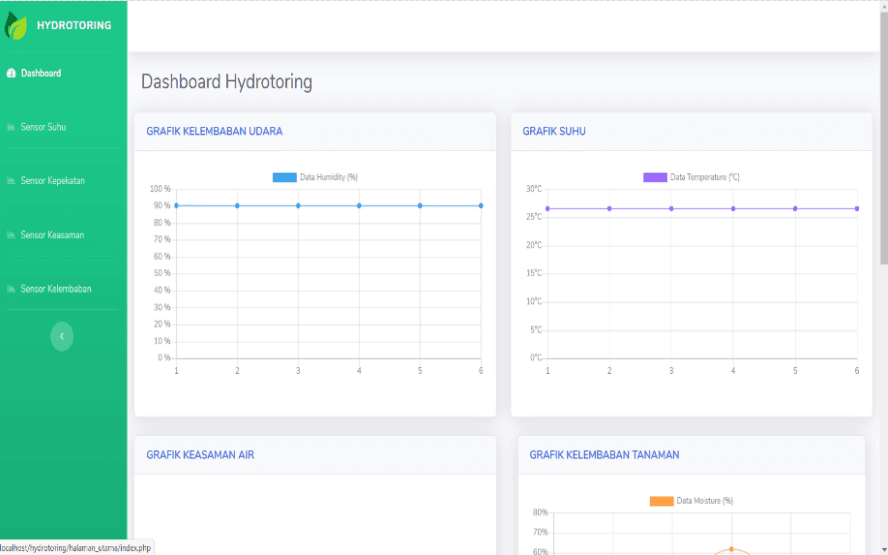The width and height of the screenshot is (888, 555).
Task: Open the HYDROTORING brand link
Action: pyautogui.click(x=74, y=25)
